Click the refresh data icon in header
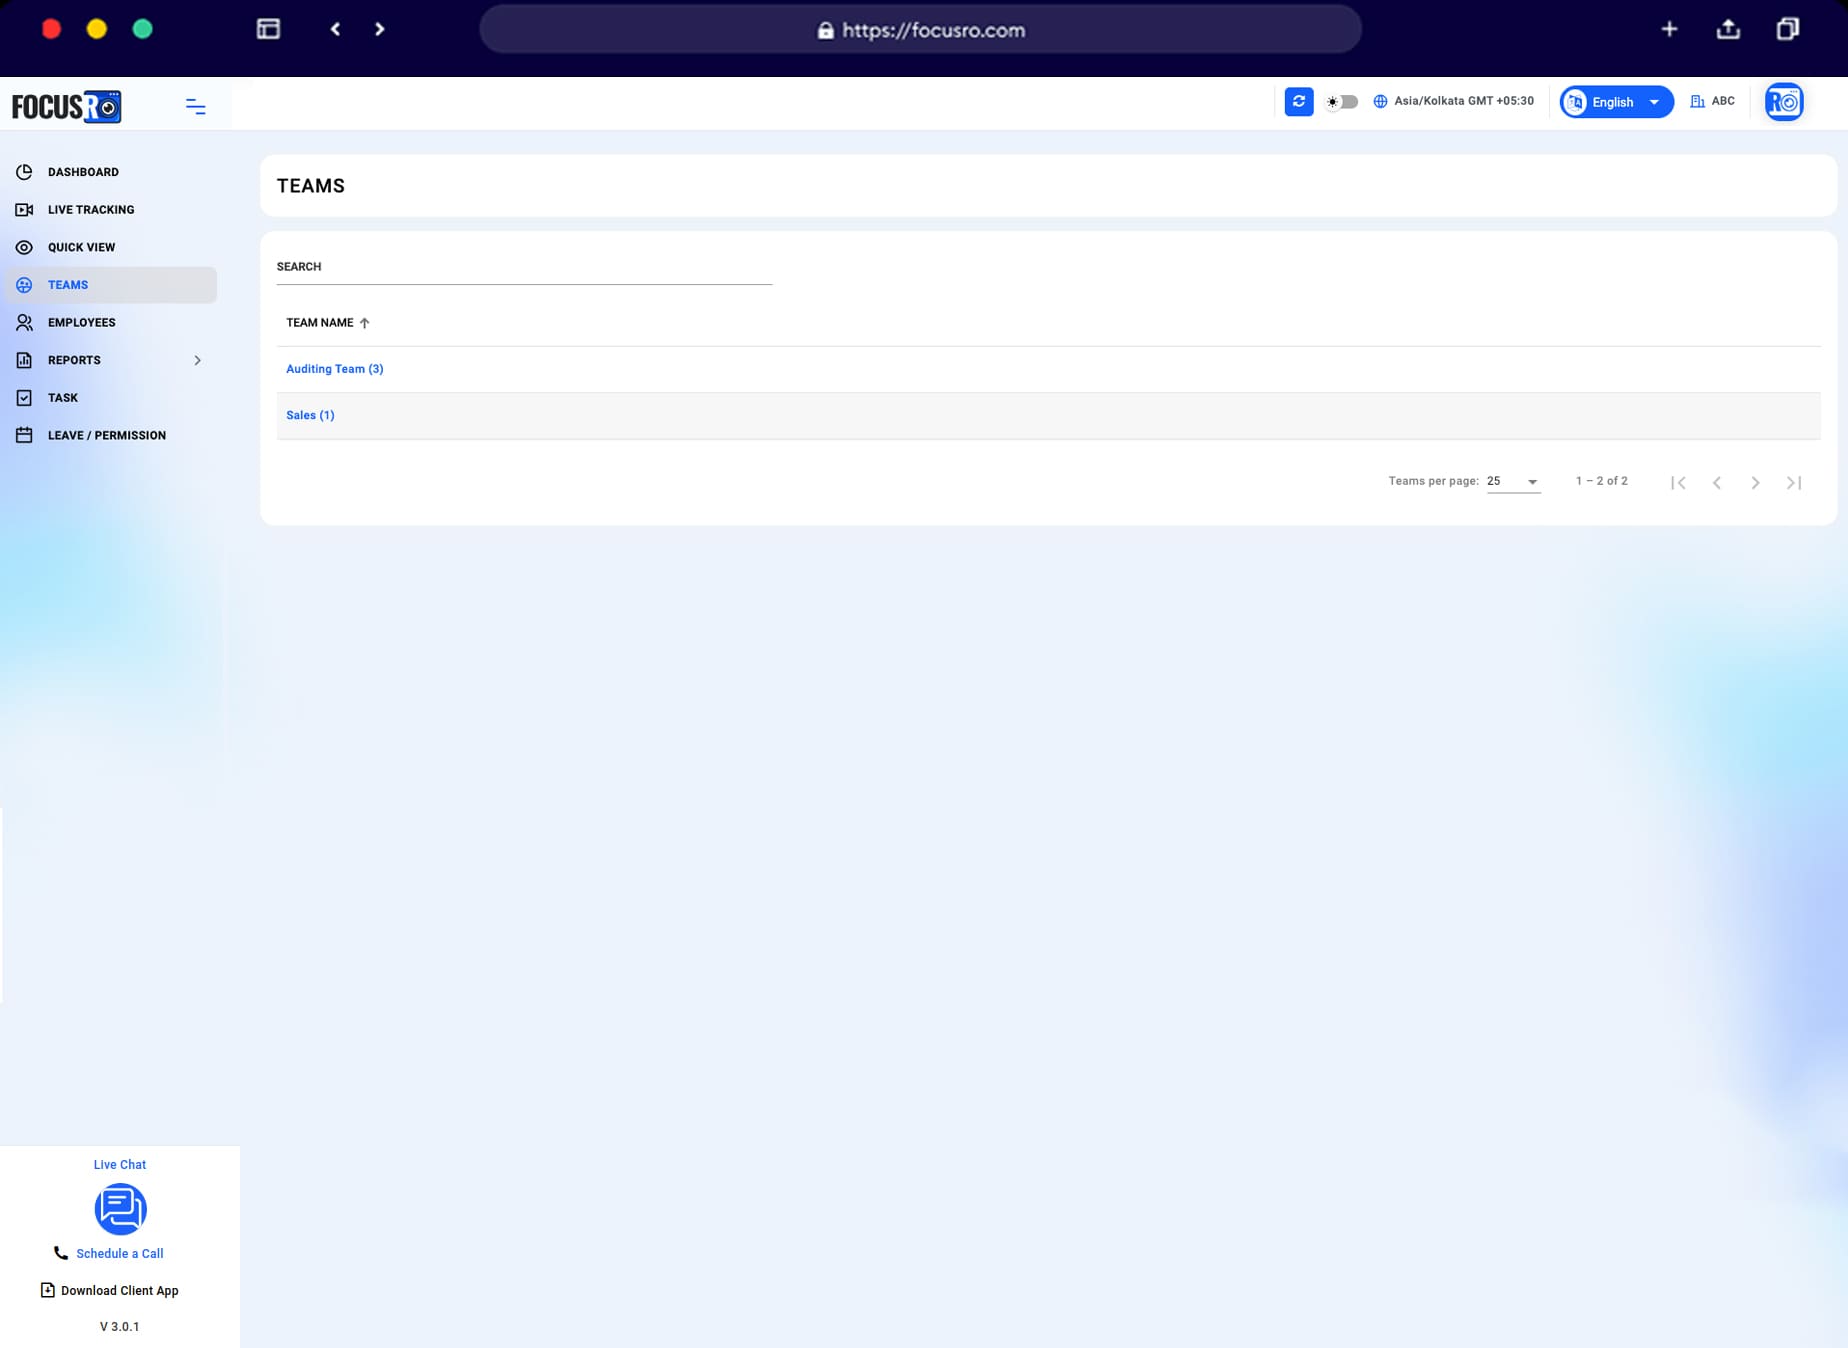This screenshot has width=1848, height=1348. click(x=1298, y=101)
